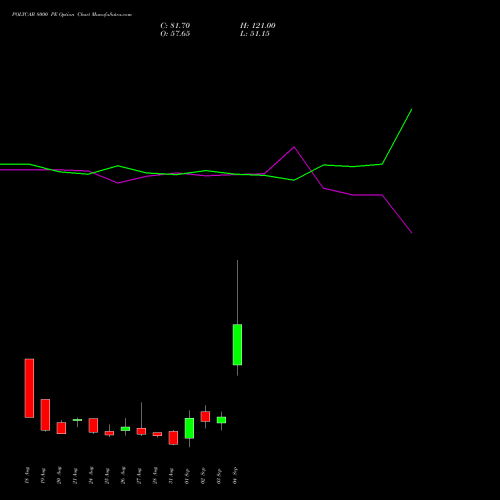The image size is (500, 500).
Task: Click the chart title text POLYCAB 8800 PE
Action: [34, 15]
